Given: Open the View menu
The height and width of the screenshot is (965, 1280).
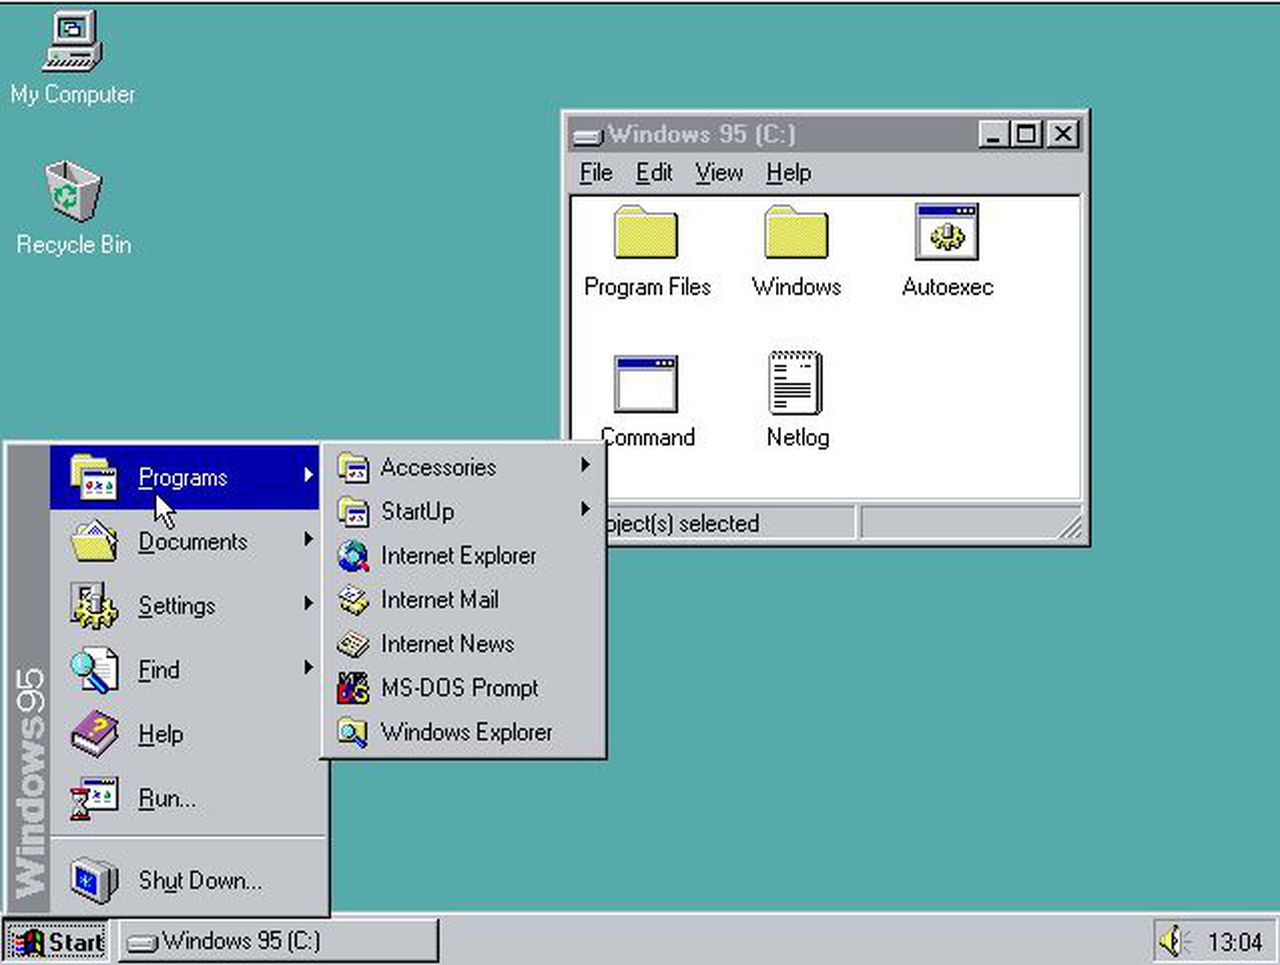Looking at the screenshot, I should 719,172.
